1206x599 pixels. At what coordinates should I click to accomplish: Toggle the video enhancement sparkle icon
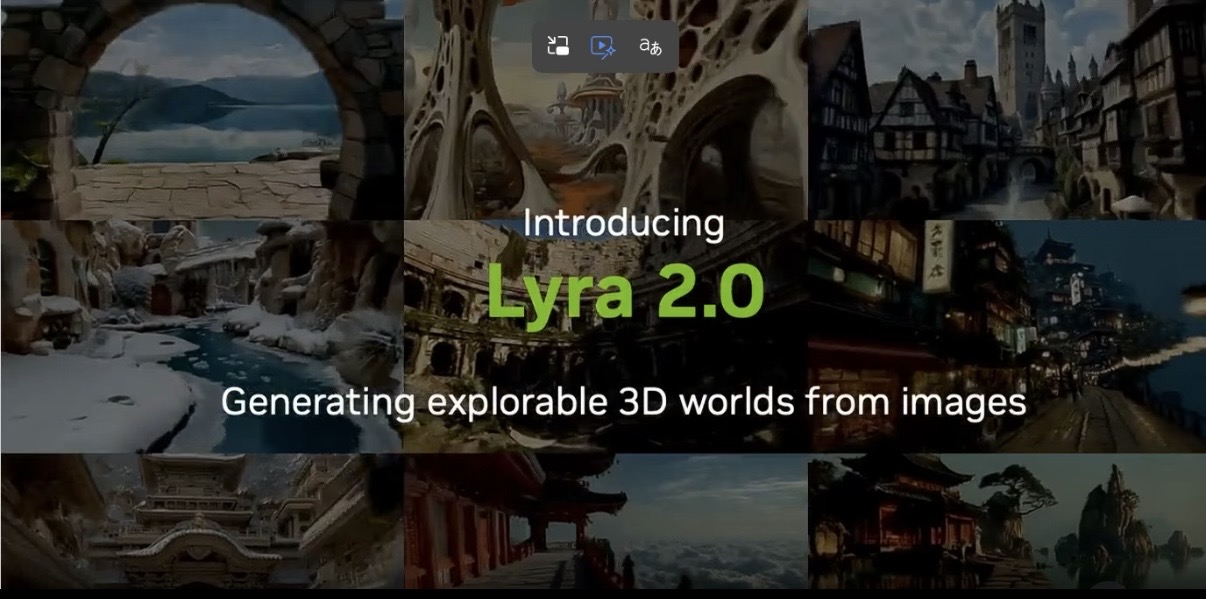[602, 46]
